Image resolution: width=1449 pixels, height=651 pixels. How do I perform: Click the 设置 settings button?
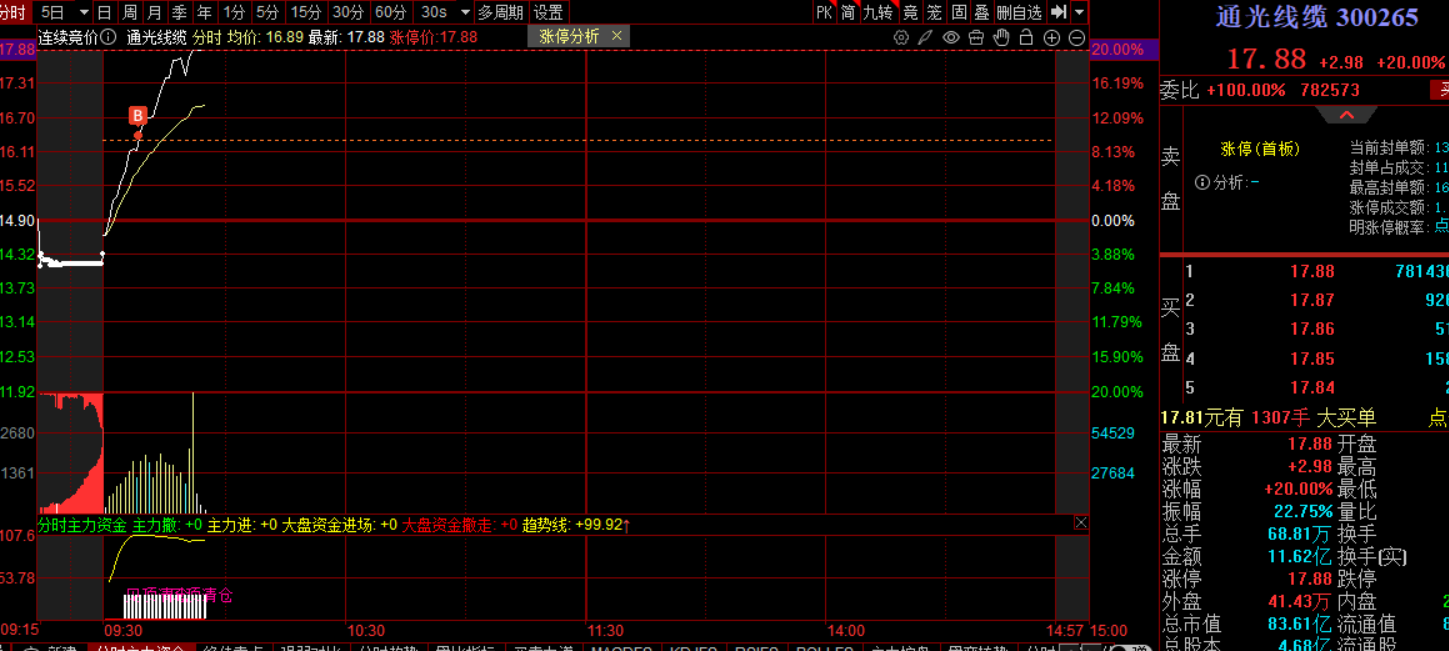tap(548, 12)
